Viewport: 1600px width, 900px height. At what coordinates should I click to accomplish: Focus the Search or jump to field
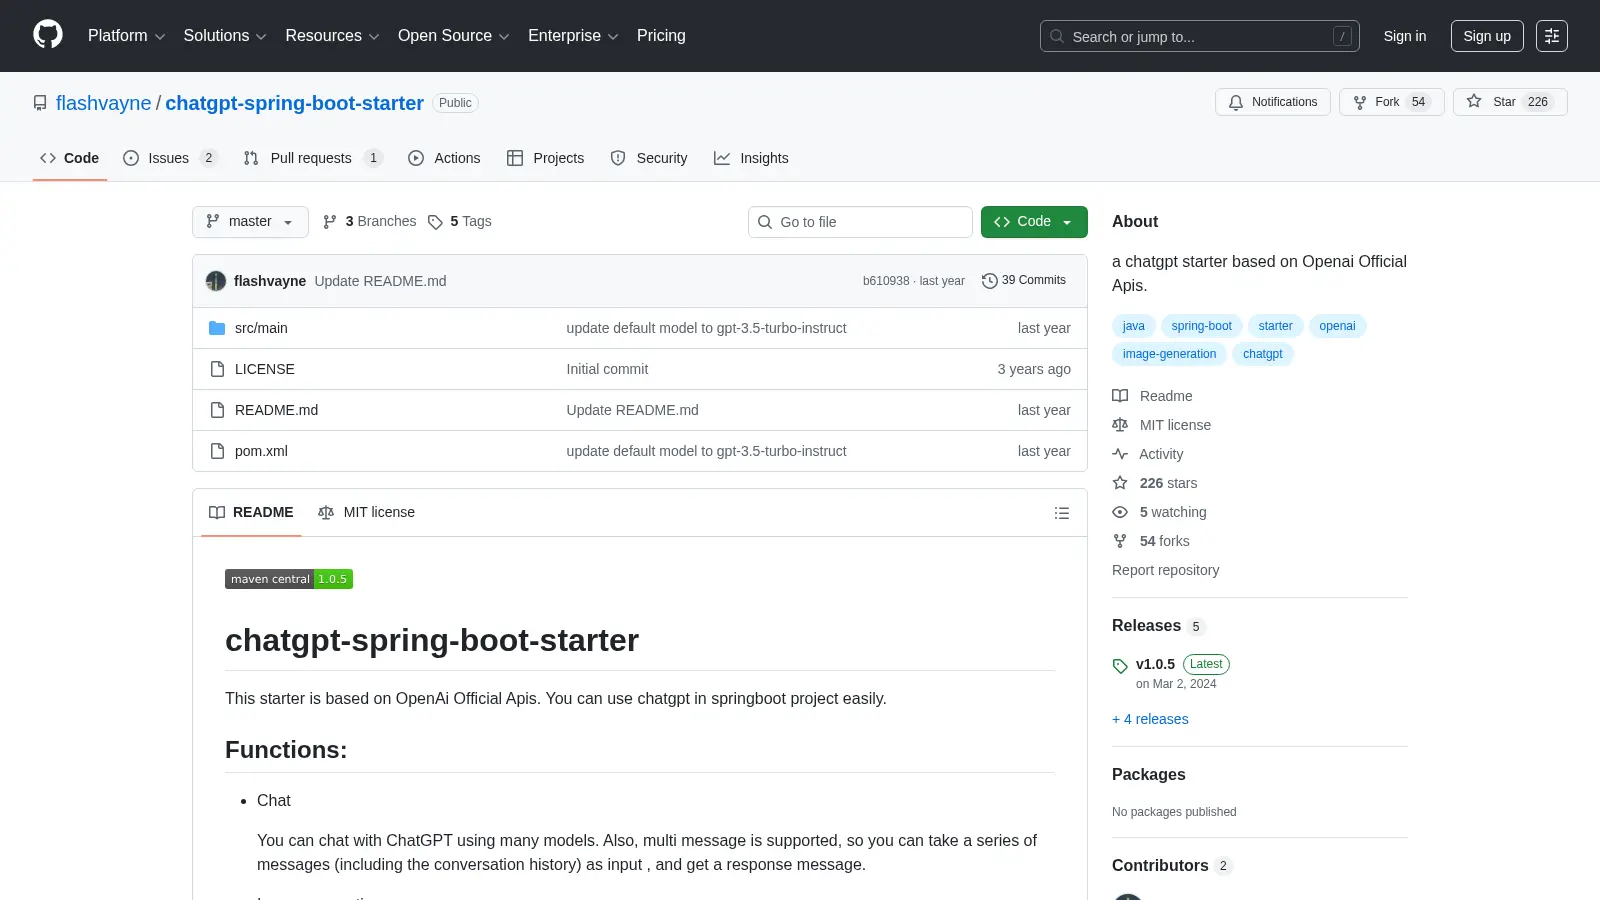pos(1200,36)
